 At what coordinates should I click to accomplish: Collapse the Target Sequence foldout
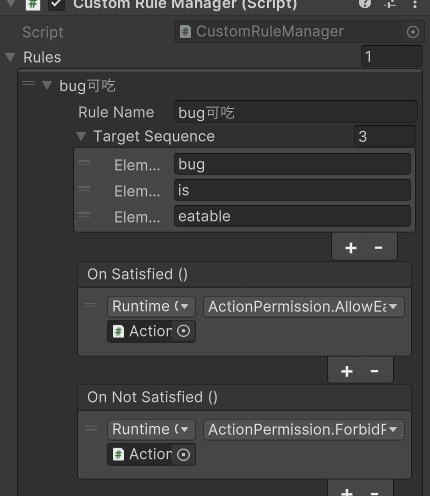pos(81,136)
